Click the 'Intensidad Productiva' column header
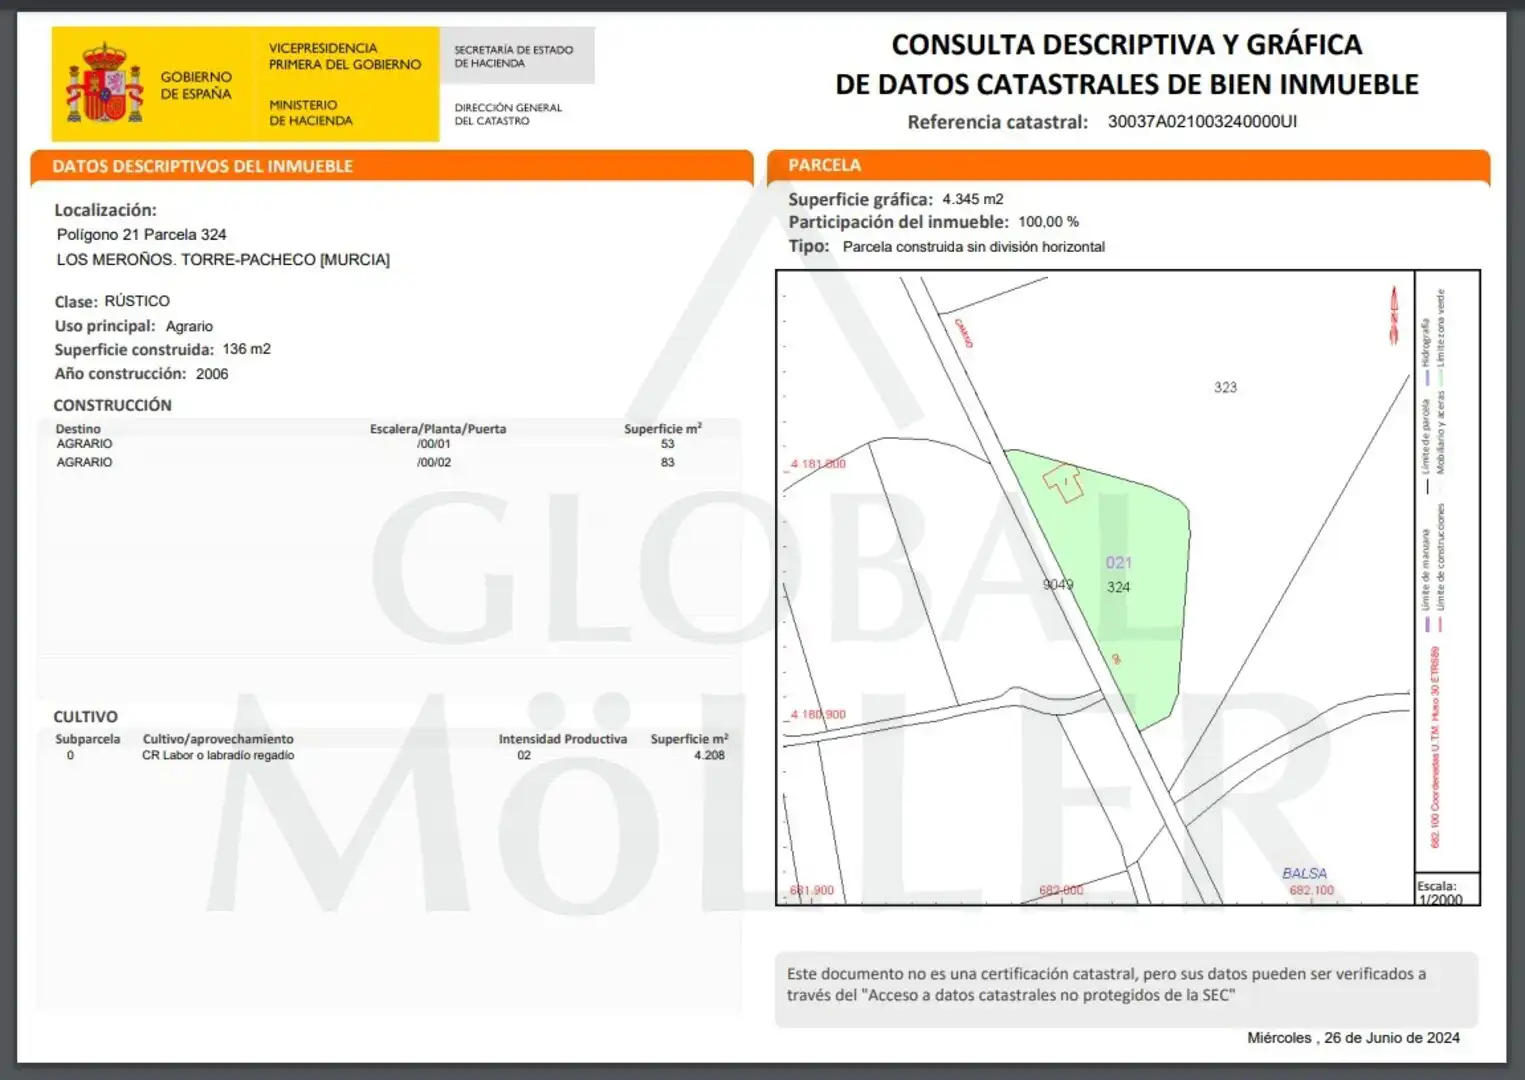The height and width of the screenshot is (1080, 1525). [x=563, y=739]
